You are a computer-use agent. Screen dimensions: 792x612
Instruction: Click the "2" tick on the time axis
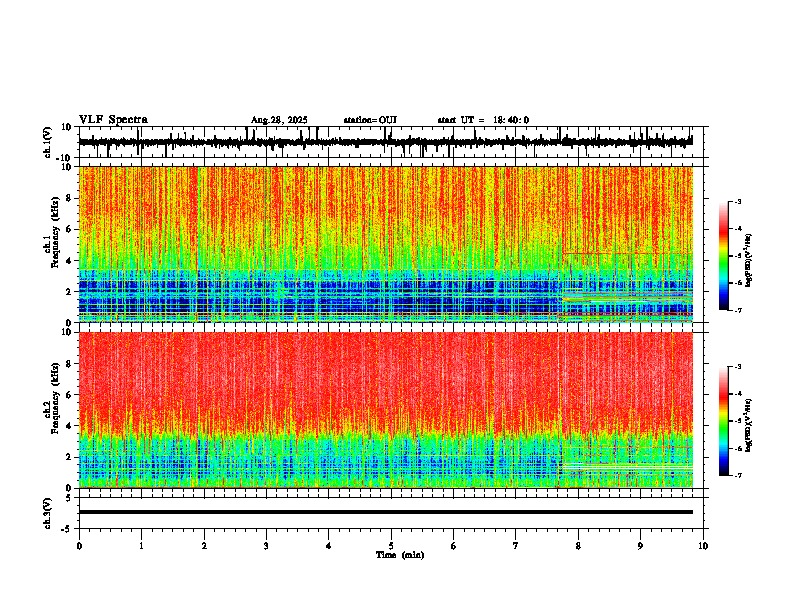tap(204, 546)
